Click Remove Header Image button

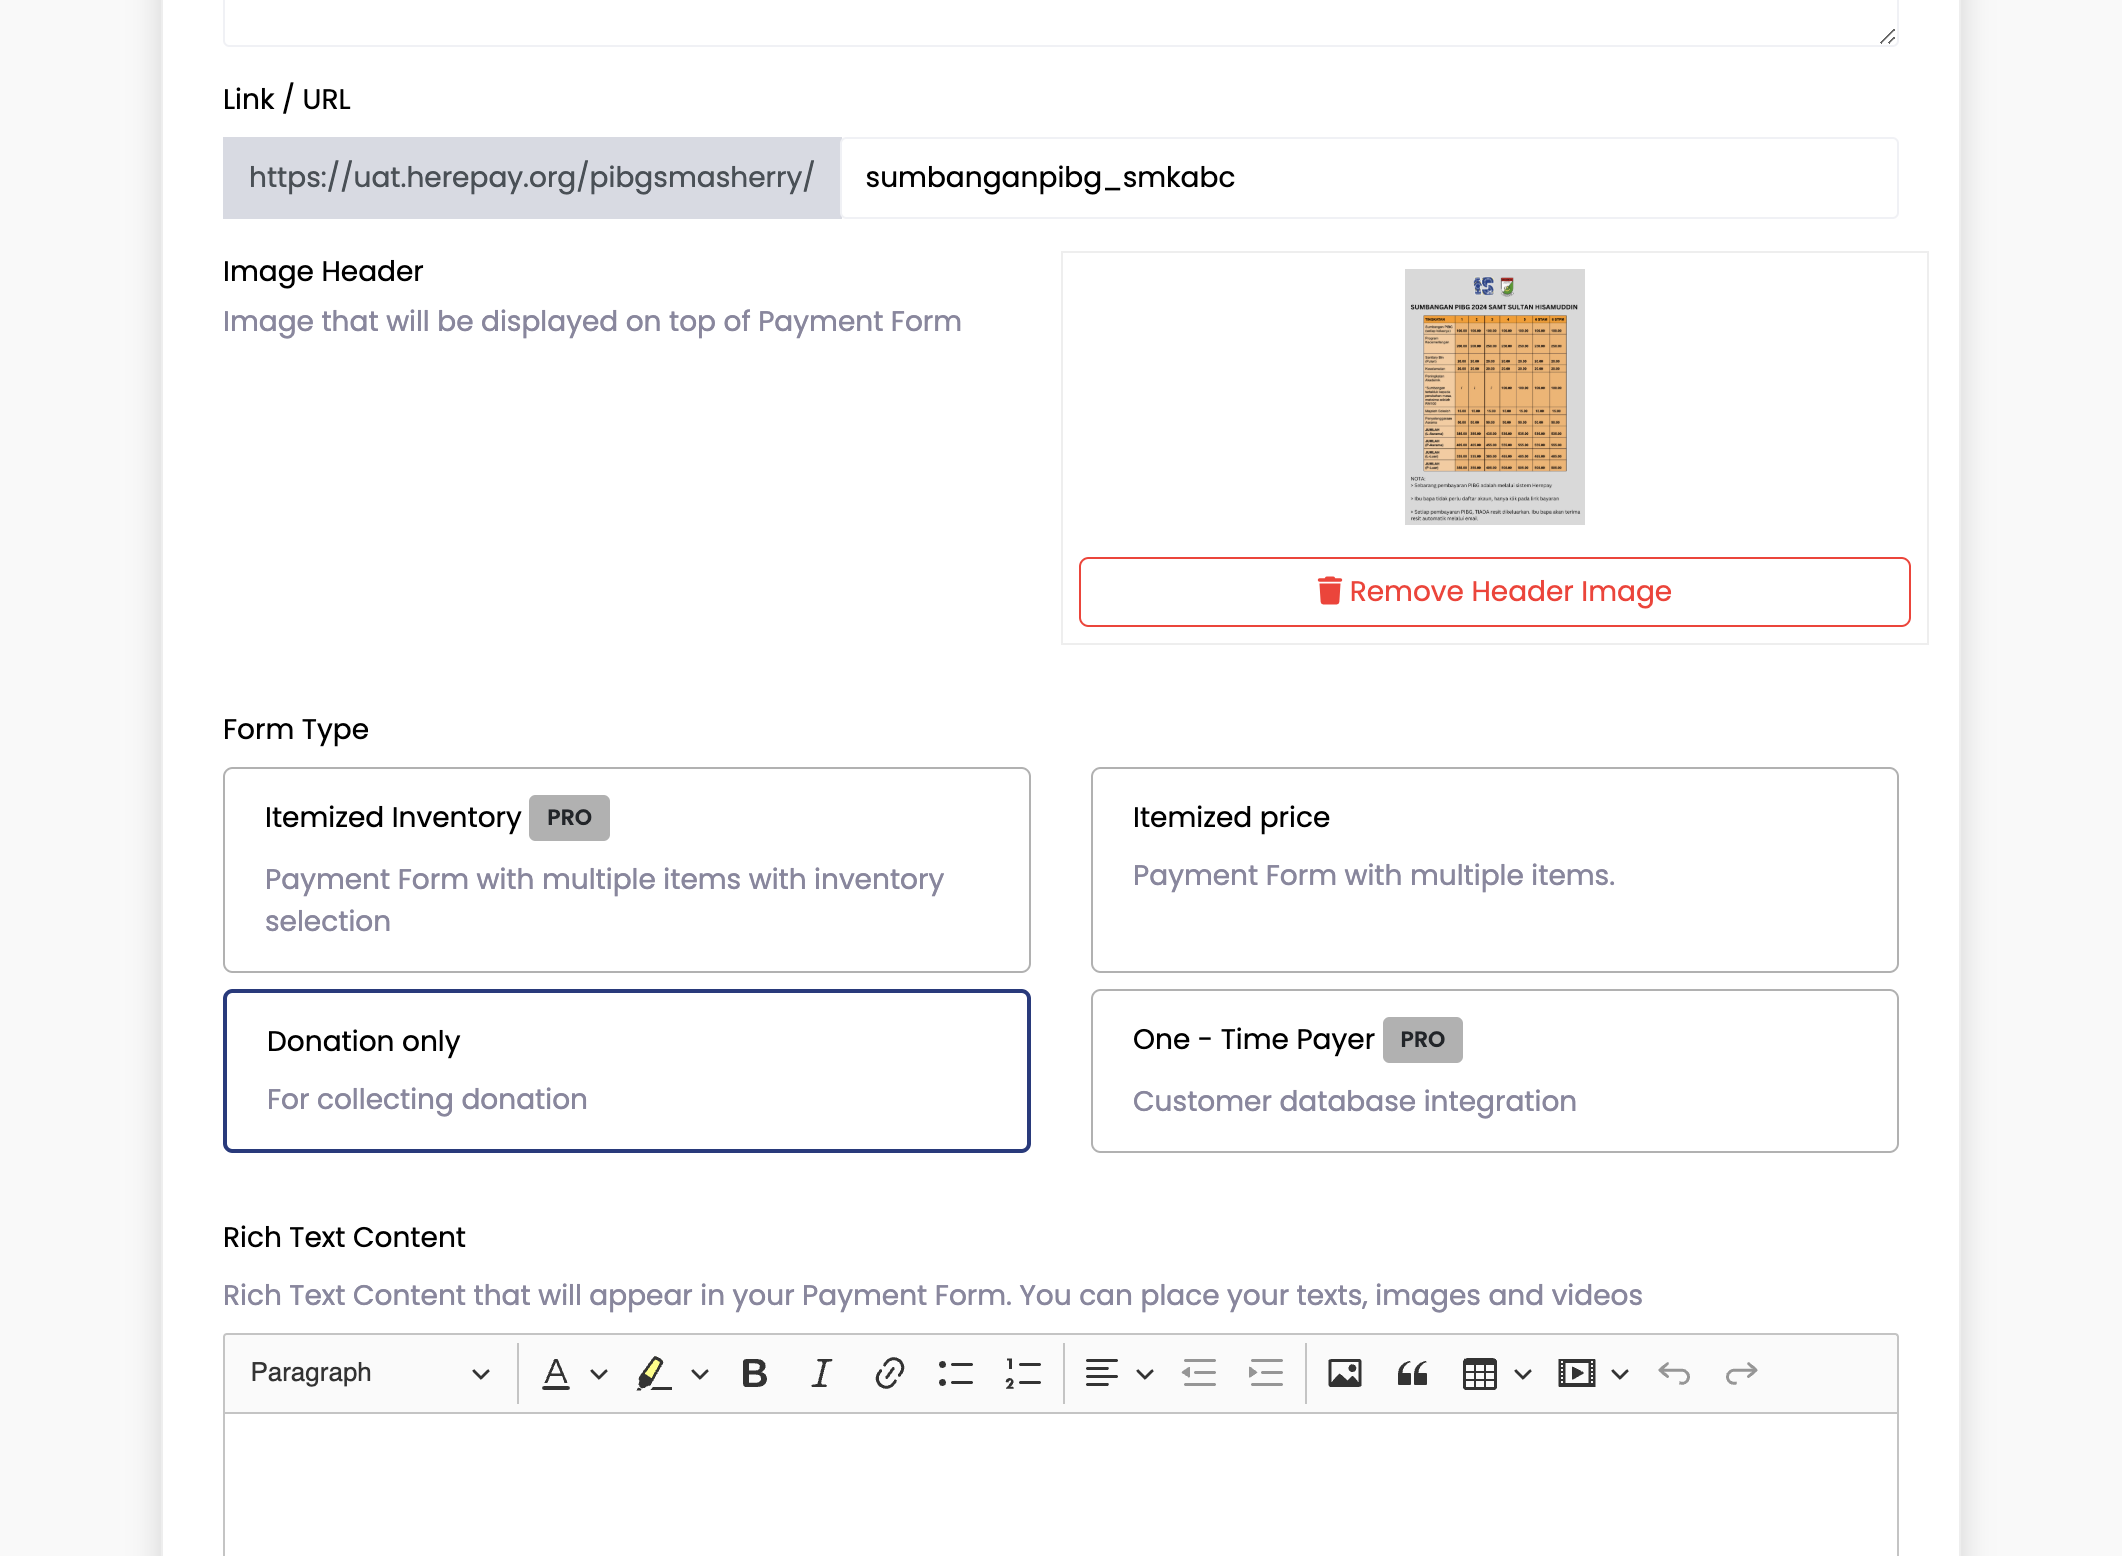1494,592
